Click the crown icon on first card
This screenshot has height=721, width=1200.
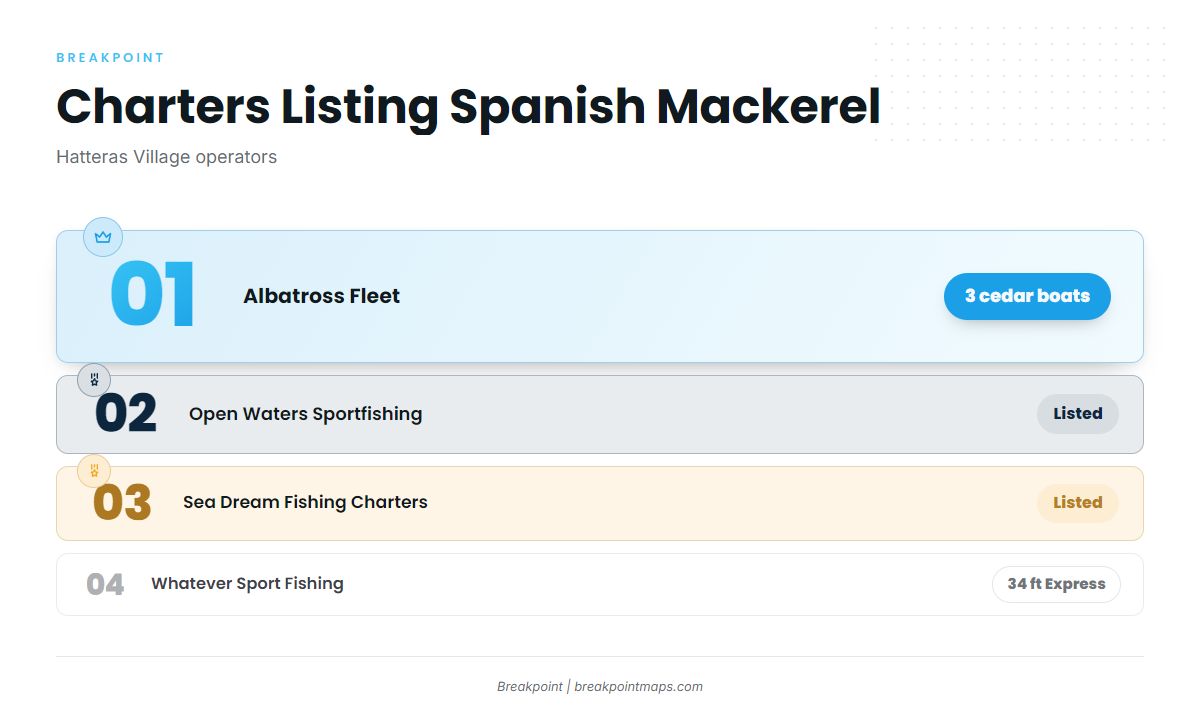103,237
